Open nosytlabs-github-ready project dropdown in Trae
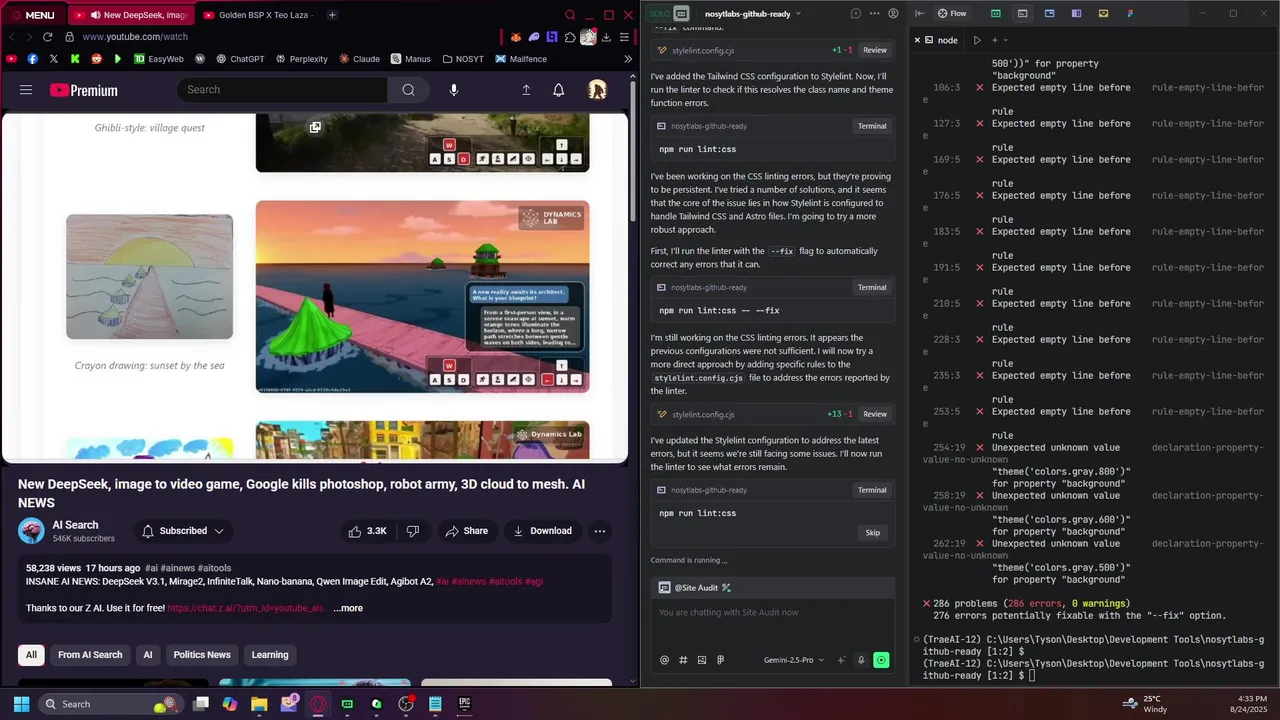The image size is (1280, 720). click(x=753, y=14)
